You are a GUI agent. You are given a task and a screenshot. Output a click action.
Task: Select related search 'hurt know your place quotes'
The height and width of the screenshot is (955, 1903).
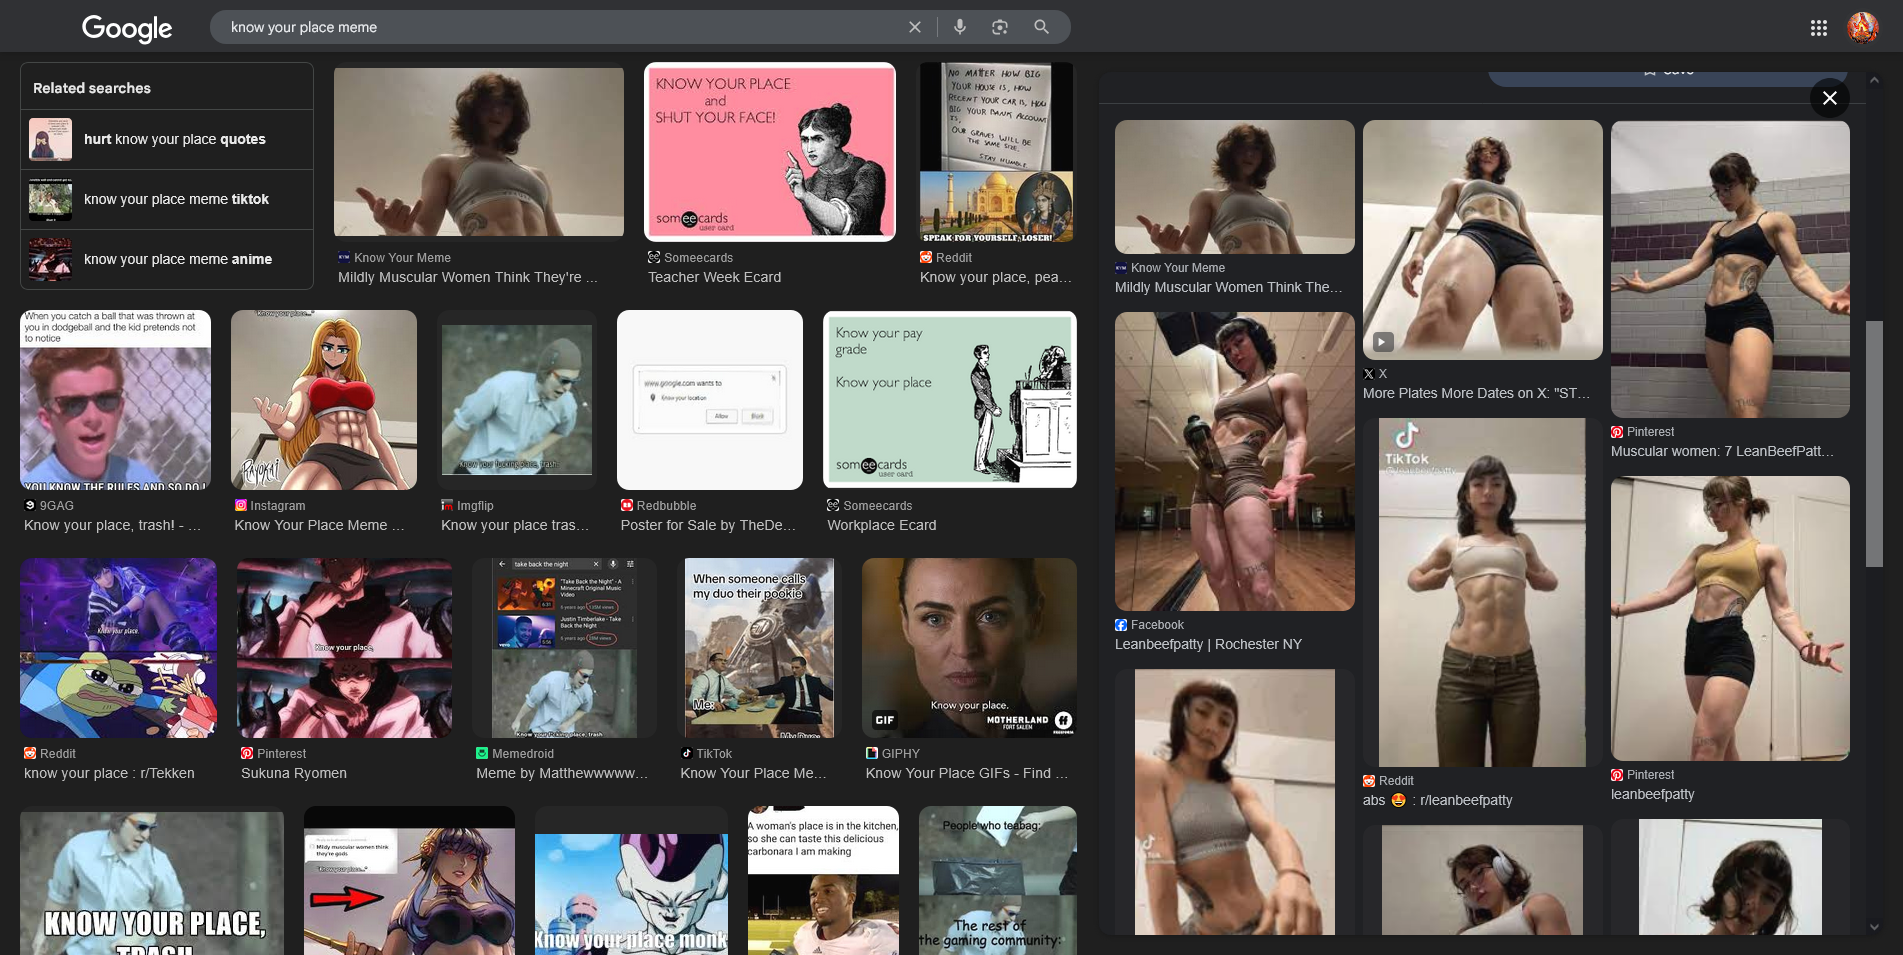tap(167, 139)
